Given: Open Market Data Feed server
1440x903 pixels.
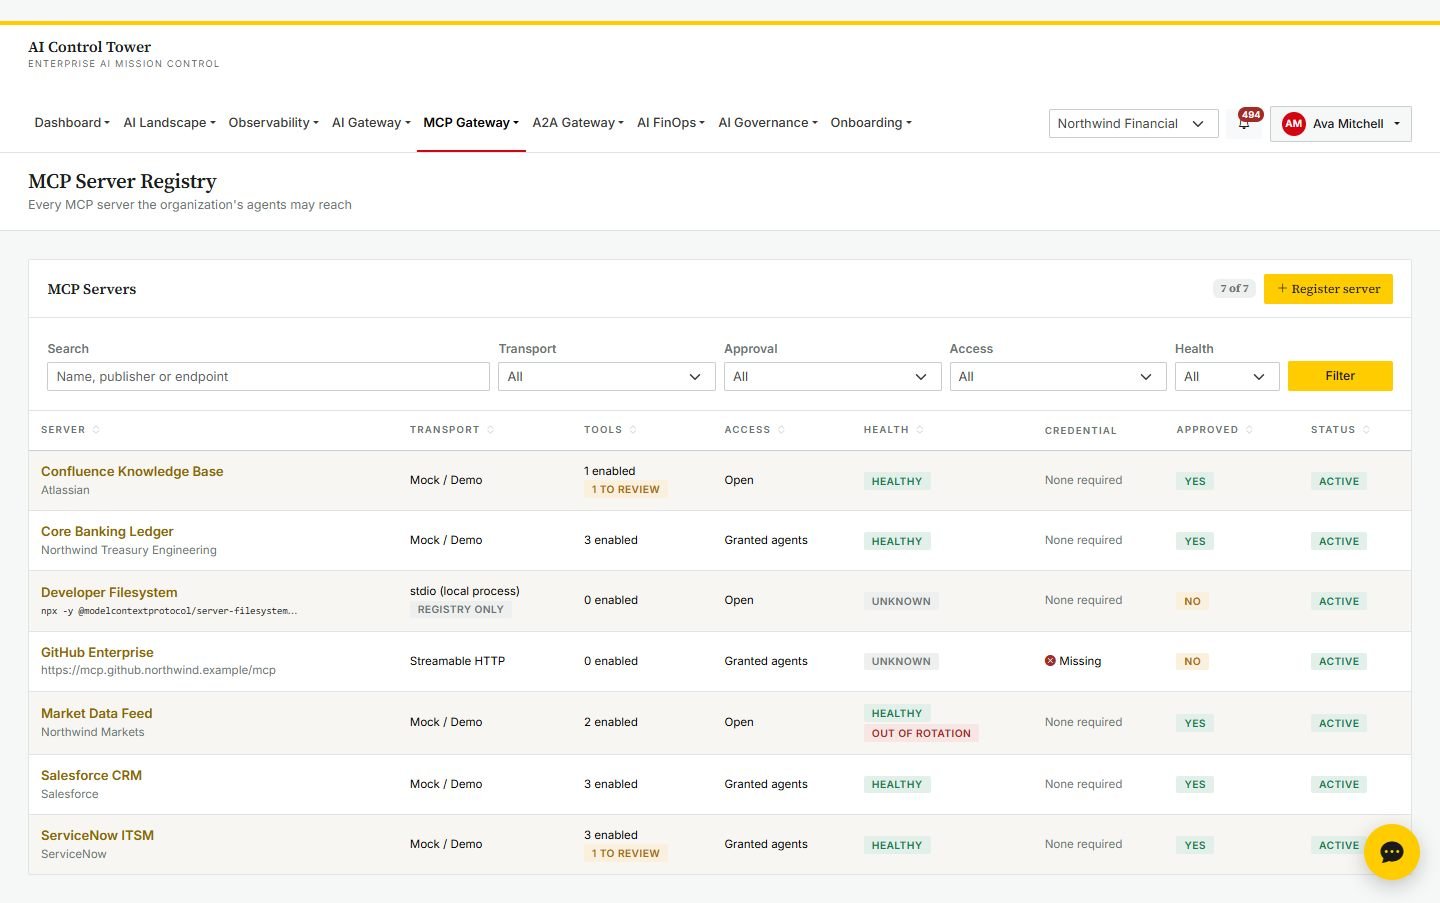Looking at the screenshot, I should [x=96, y=713].
